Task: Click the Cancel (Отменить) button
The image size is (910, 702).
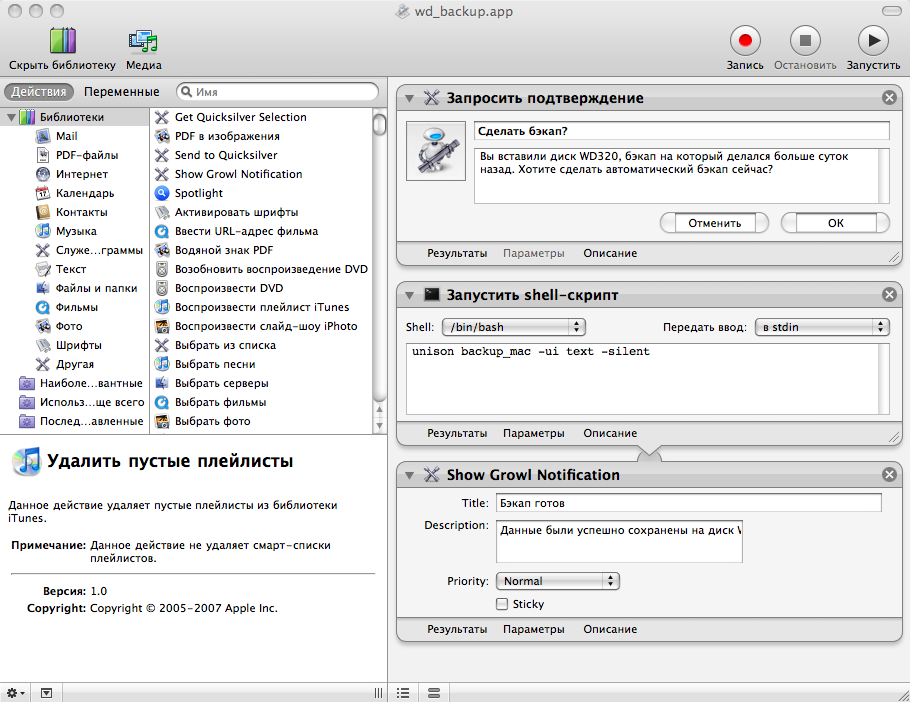Action: (x=714, y=223)
